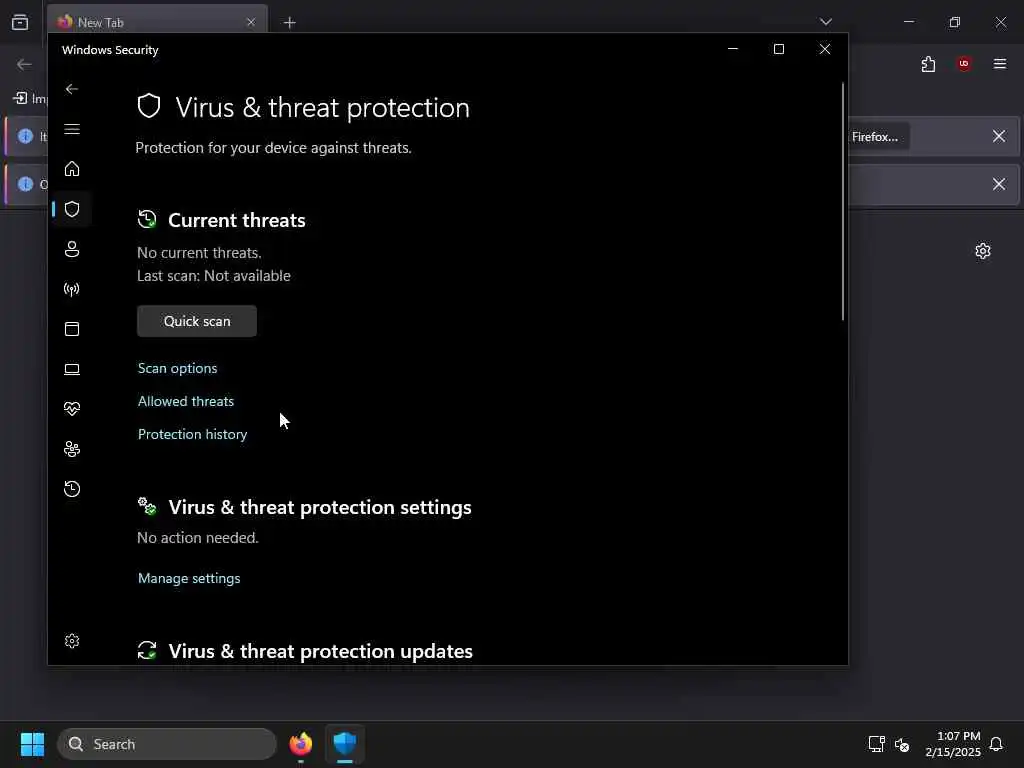1024x768 pixels.
Task: Click Firefox back navigation arrow
Action: [24, 64]
